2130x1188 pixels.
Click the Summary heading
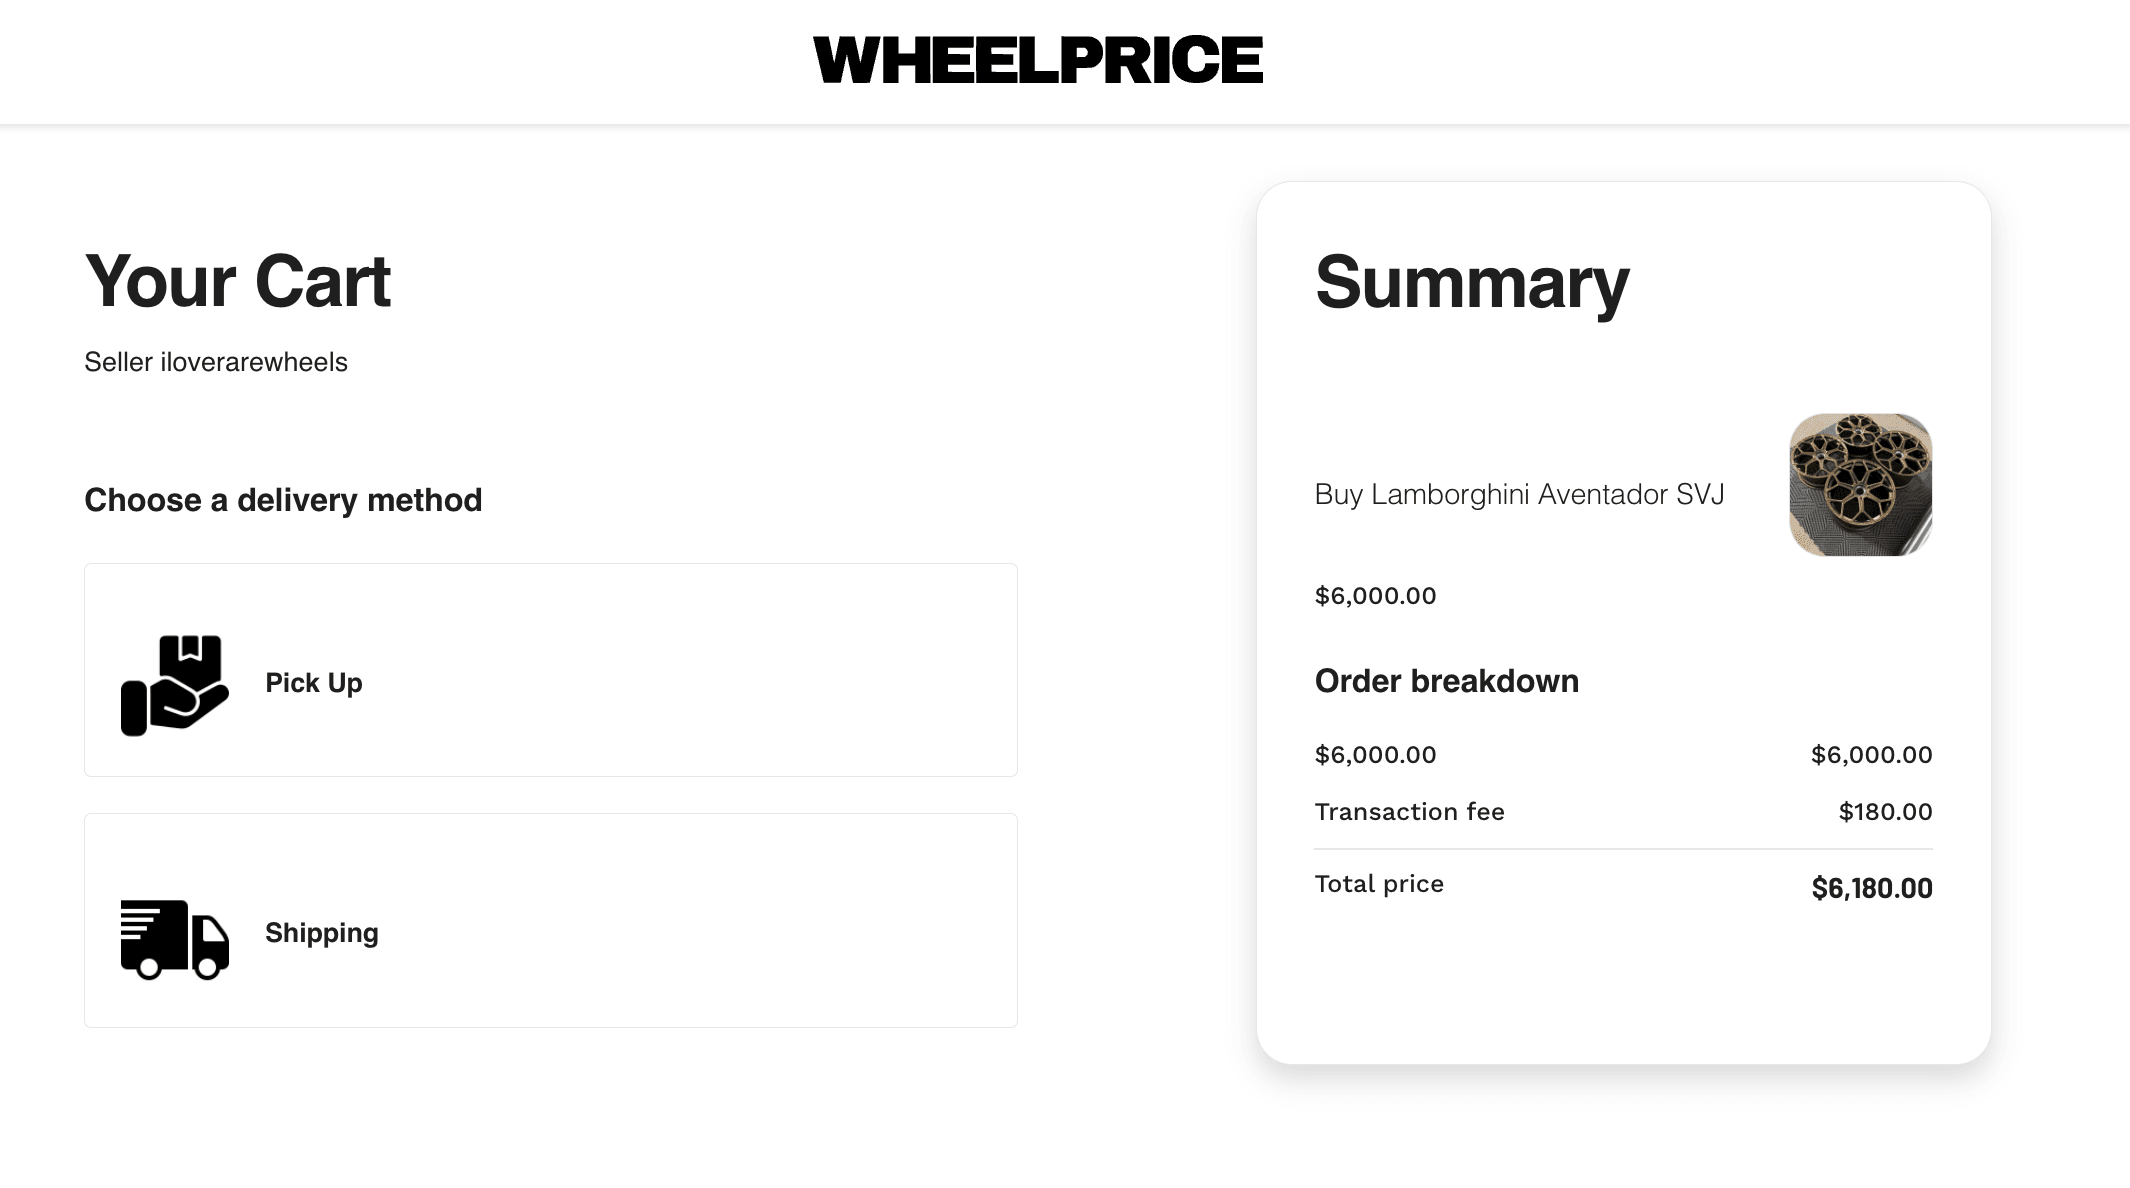(x=1472, y=285)
